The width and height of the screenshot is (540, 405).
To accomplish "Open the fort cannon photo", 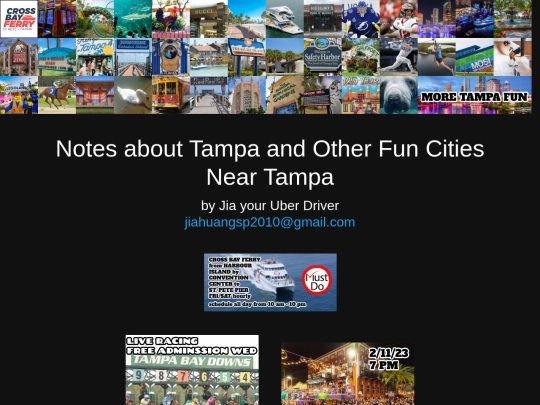I will tap(285, 57).
